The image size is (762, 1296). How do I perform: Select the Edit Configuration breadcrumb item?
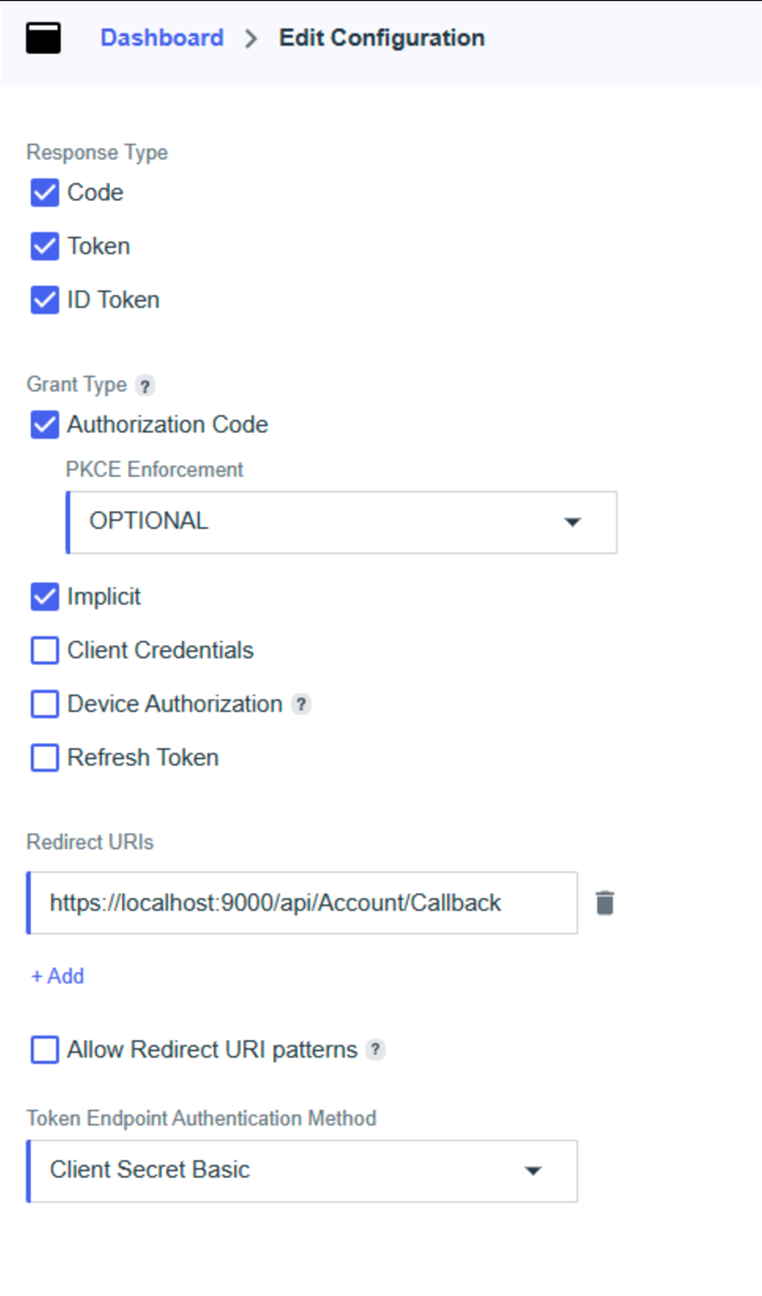point(382,38)
